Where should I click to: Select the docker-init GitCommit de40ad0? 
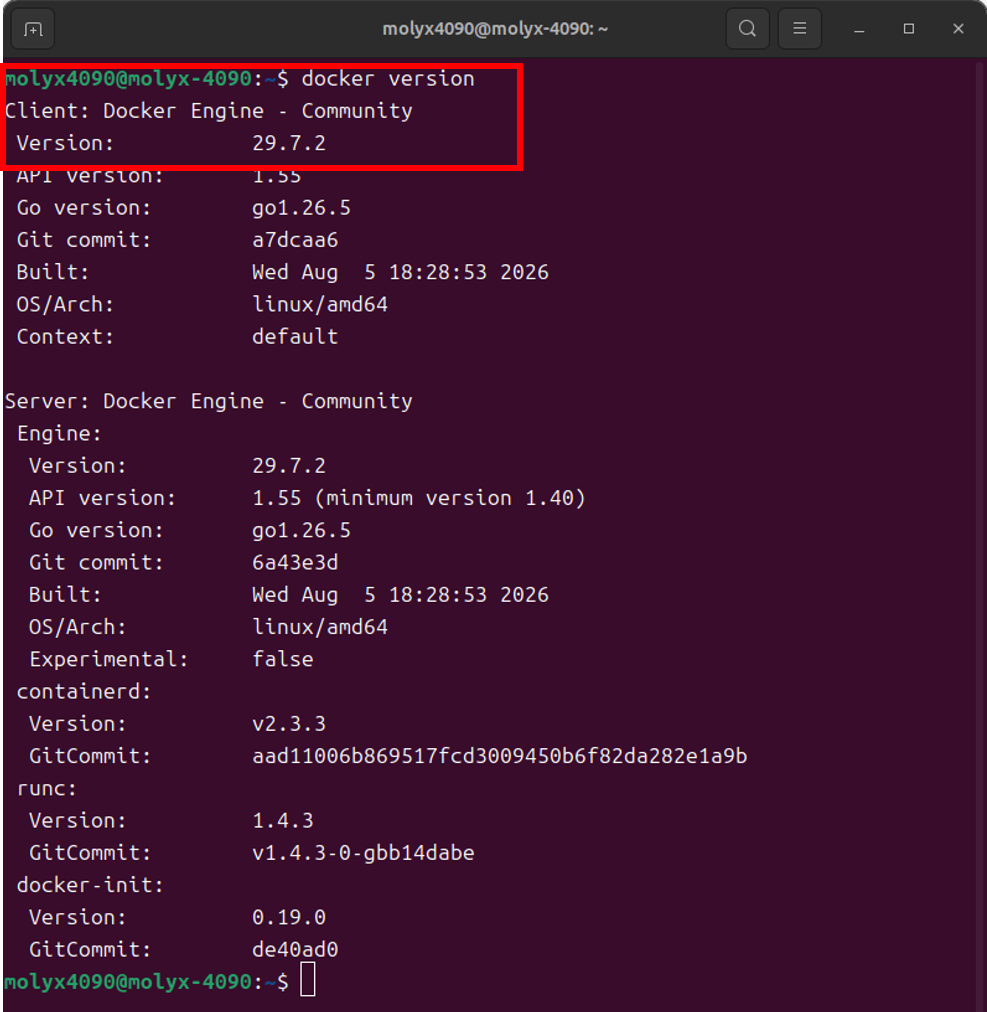pyautogui.click(x=295, y=950)
